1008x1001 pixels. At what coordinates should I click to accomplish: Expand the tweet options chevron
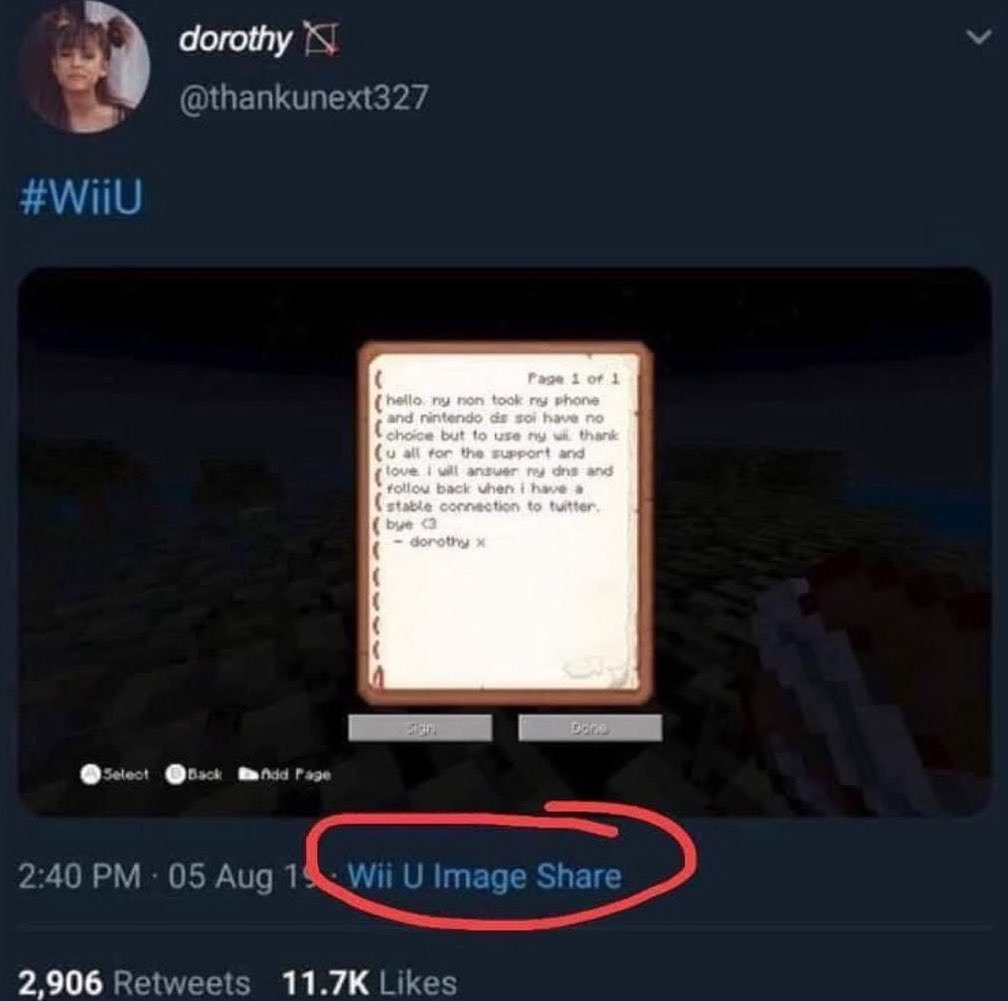point(979,38)
